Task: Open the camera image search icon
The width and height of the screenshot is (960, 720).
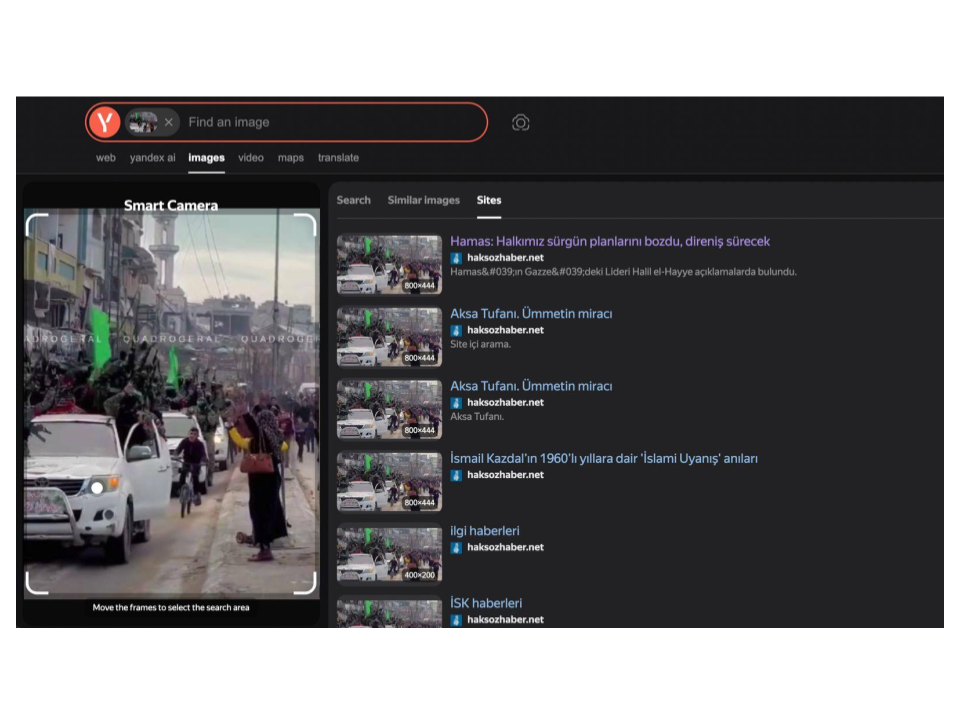Action: pyautogui.click(x=520, y=122)
